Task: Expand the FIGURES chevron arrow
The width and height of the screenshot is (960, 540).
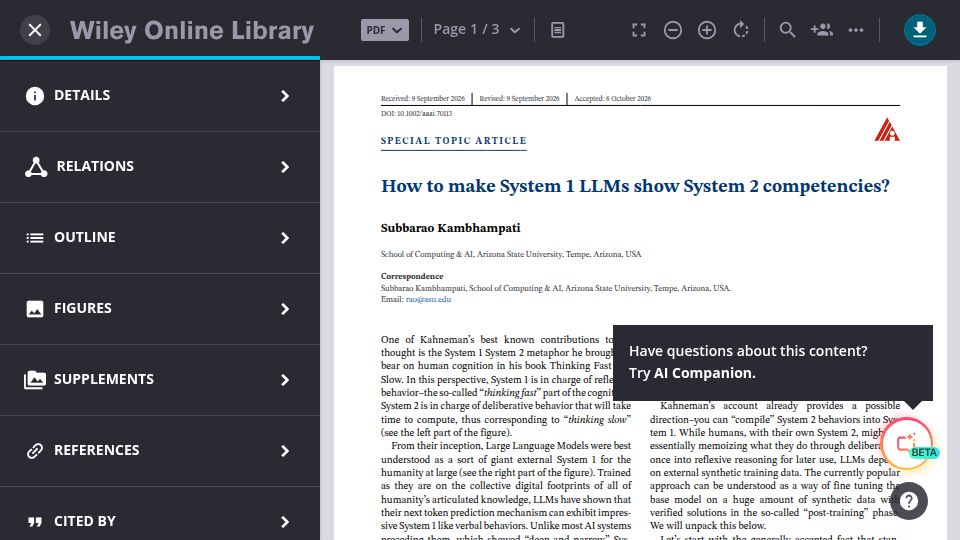Action: coord(285,309)
